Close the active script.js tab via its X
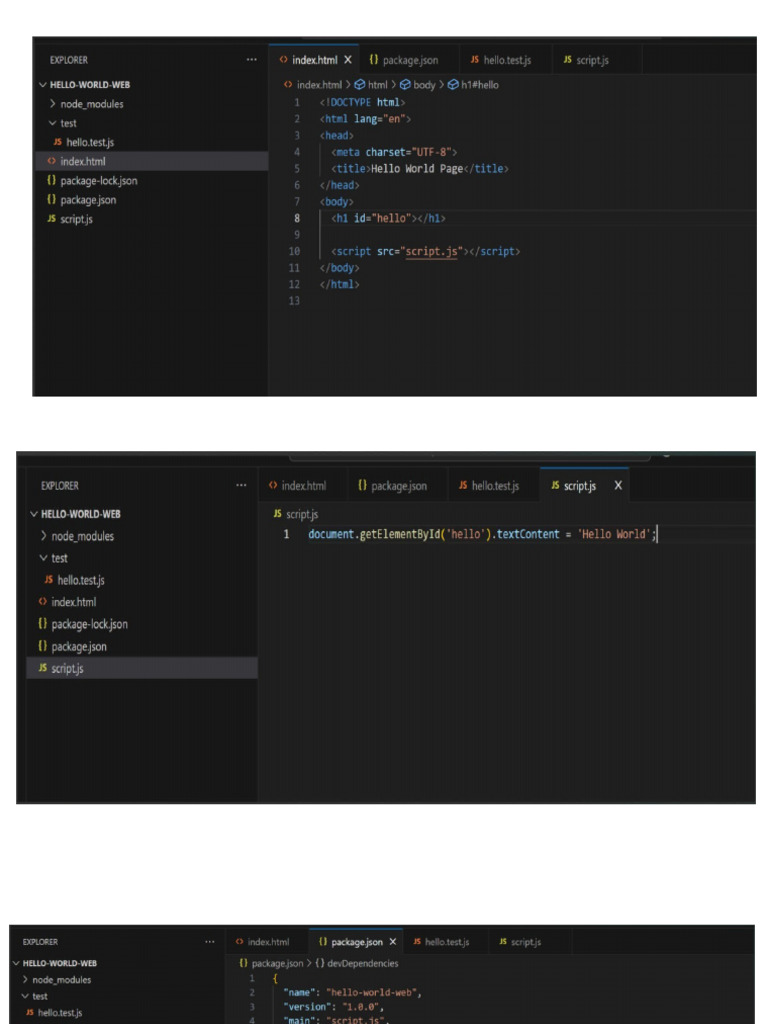This screenshot has height=1024, width=768. pos(618,486)
